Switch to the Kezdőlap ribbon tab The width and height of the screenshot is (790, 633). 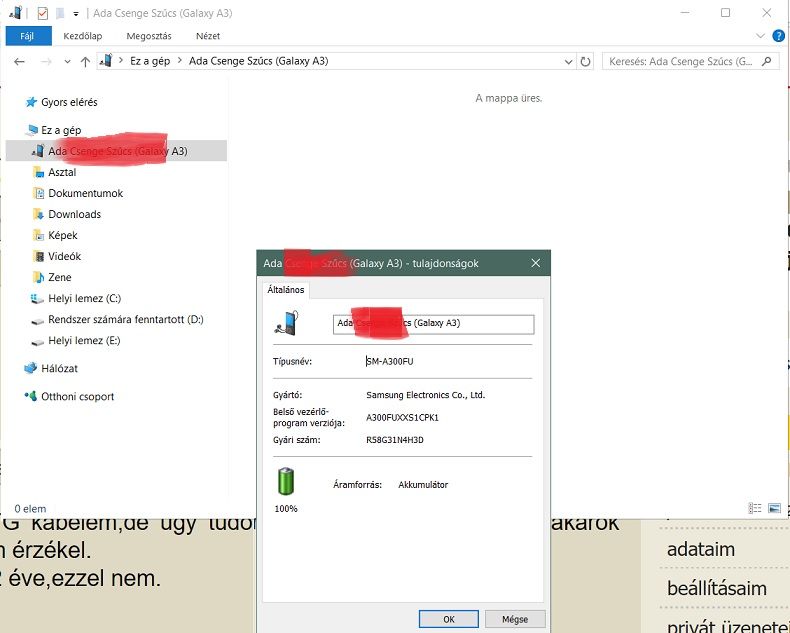pyautogui.click(x=83, y=36)
